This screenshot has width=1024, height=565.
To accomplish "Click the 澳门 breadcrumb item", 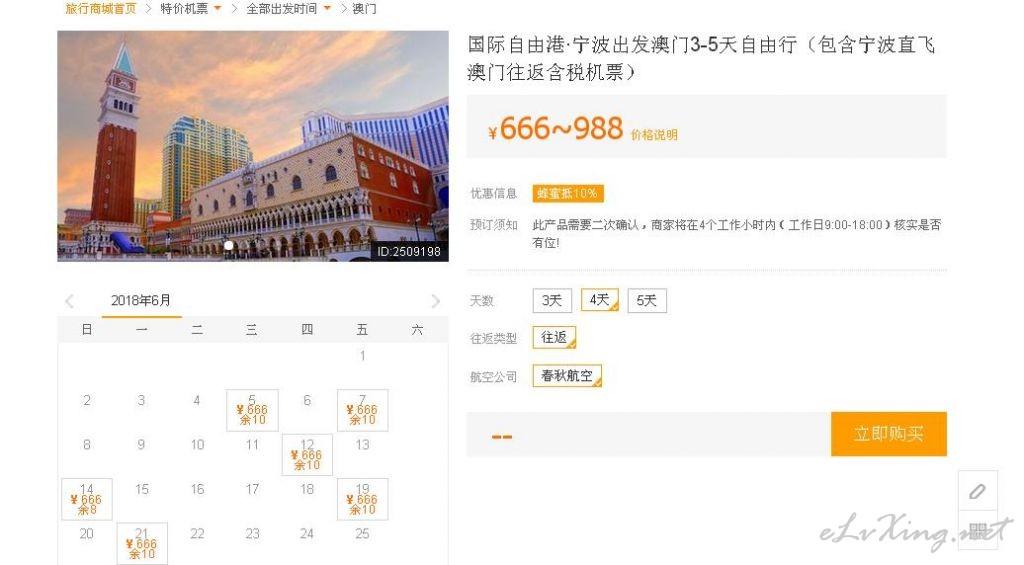I will tap(364, 8).
